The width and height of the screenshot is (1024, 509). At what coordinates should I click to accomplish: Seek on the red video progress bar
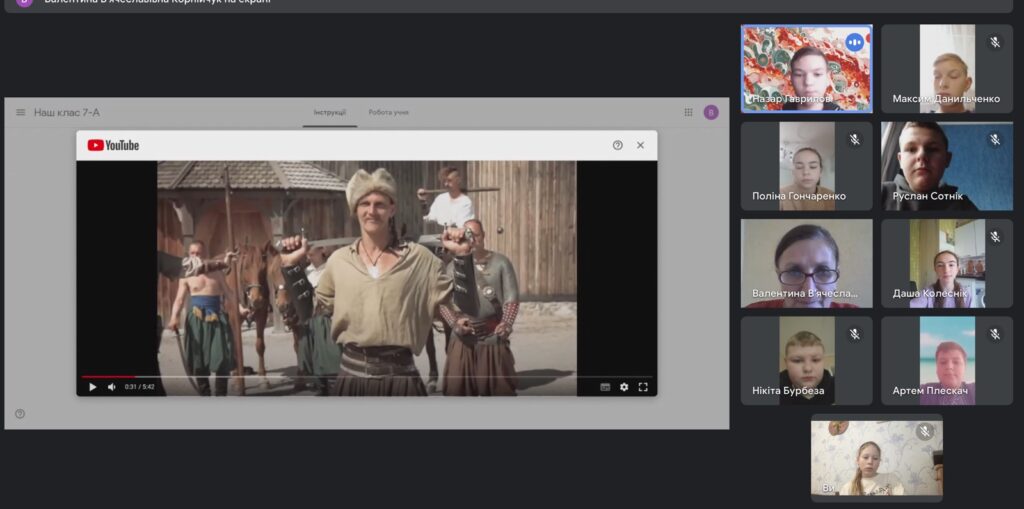point(366,377)
